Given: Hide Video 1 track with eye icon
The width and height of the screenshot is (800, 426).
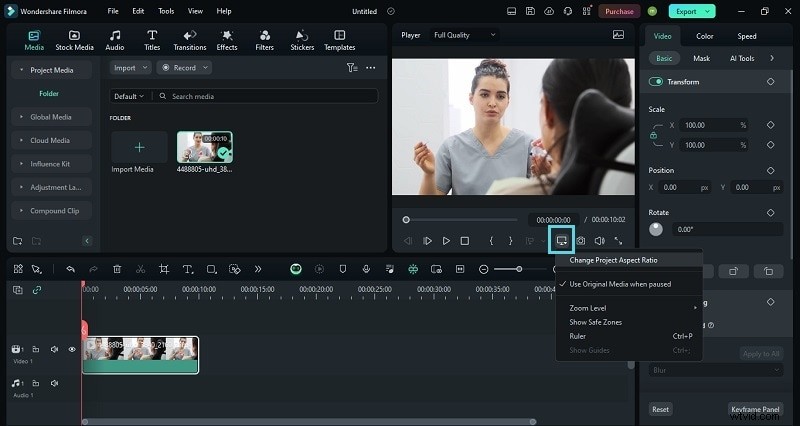Looking at the screenshot, I should [72, 349].
